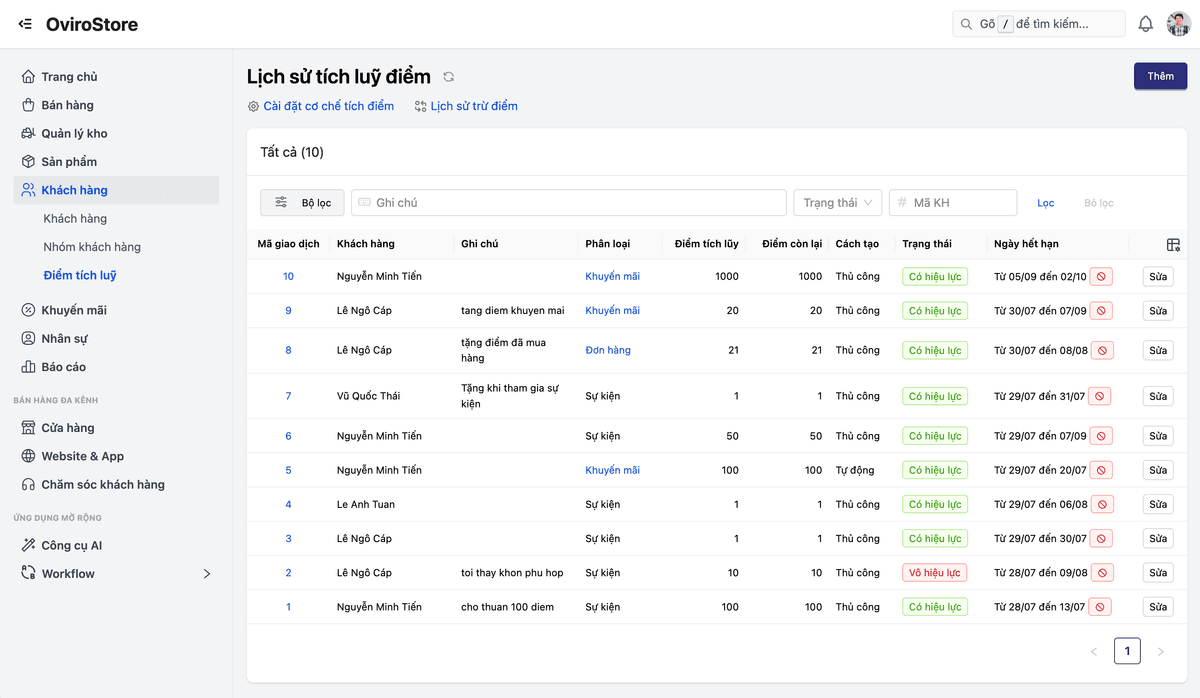Viewport: 1200px width, 698px height.
Task: Disable transaction 10 with the red icon
Action: pyautogui.click(x=1101, y=277)
